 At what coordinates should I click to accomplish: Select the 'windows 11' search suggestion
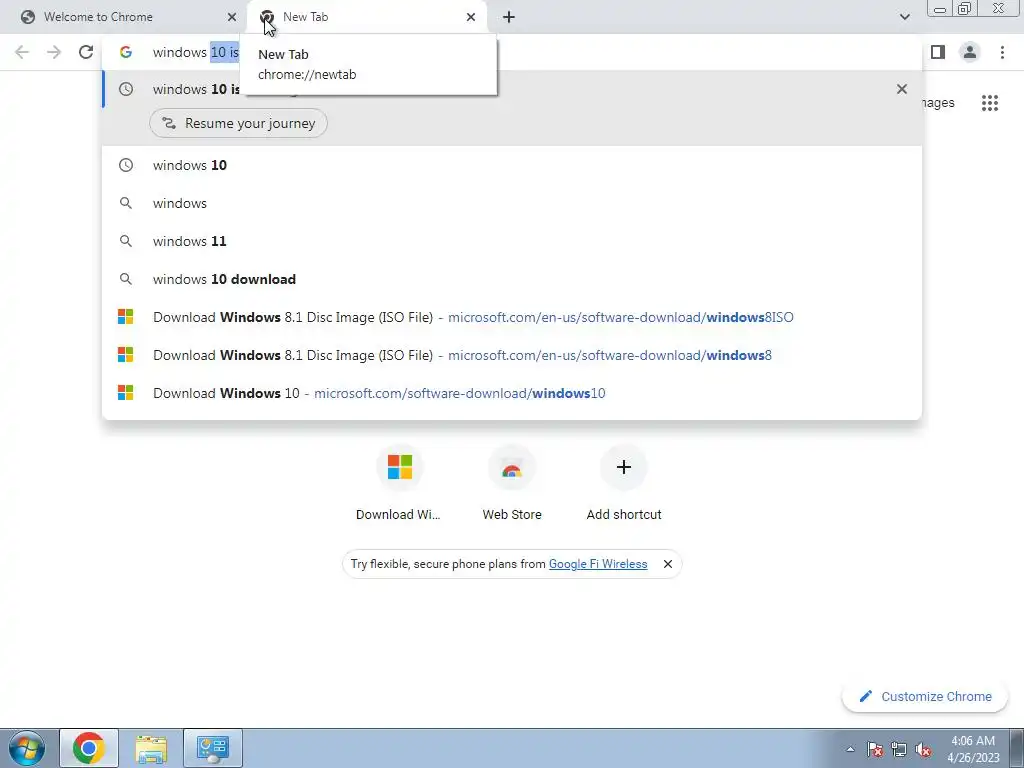coord(512,241)
